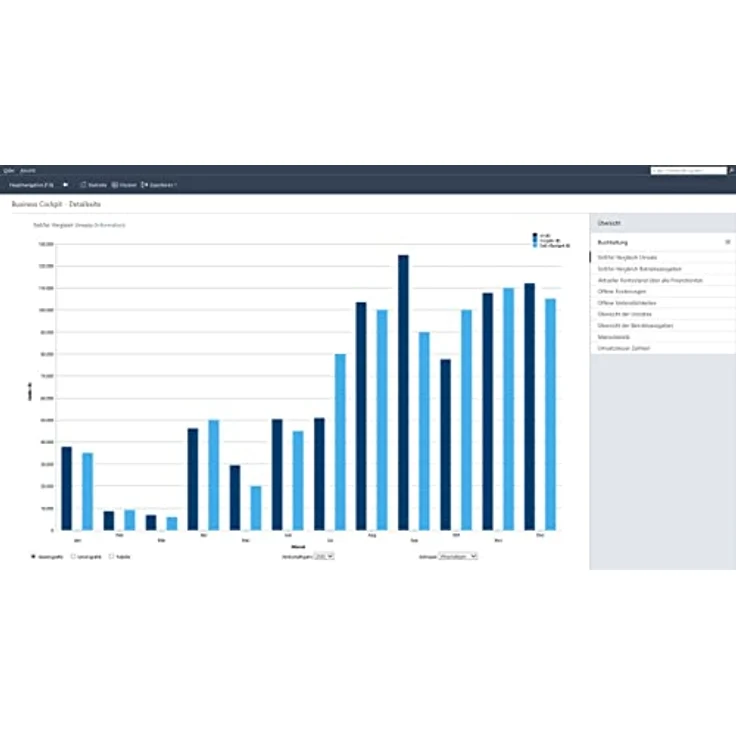
Task: Open the Ansicht menu
Action: [28, 171]
